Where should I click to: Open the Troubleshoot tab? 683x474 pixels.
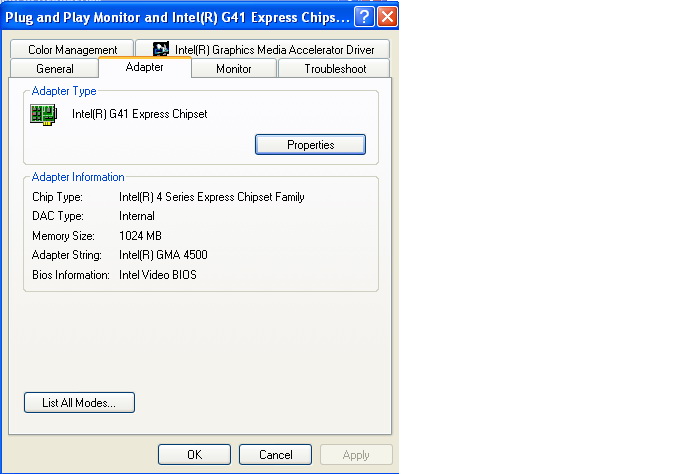pyautogui.click(x=334, y=69)
